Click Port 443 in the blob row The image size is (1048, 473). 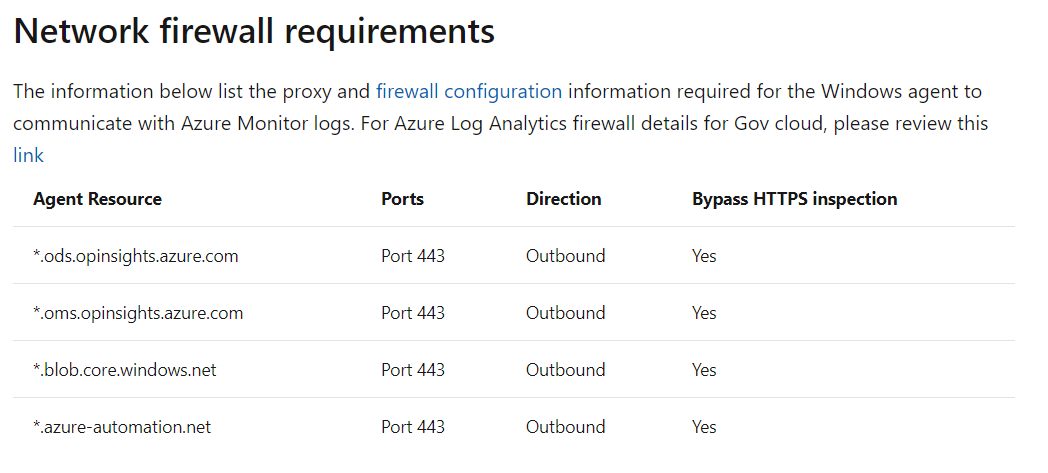pos(413,369)
